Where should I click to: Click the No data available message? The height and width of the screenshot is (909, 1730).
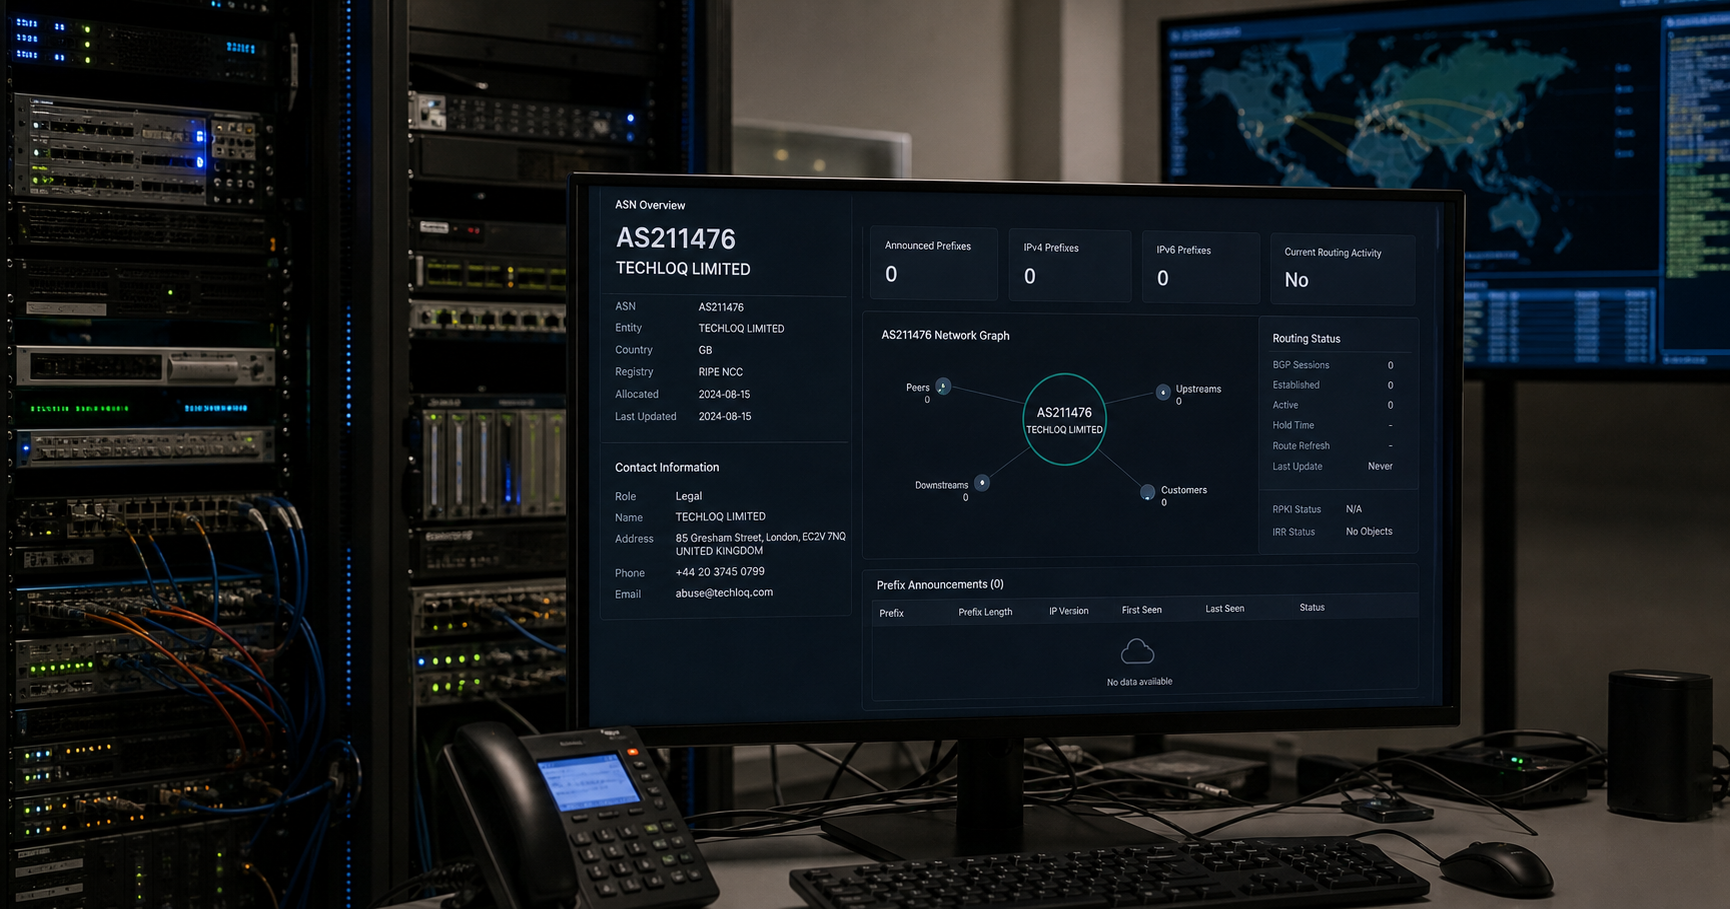[x=1139, y=682]
